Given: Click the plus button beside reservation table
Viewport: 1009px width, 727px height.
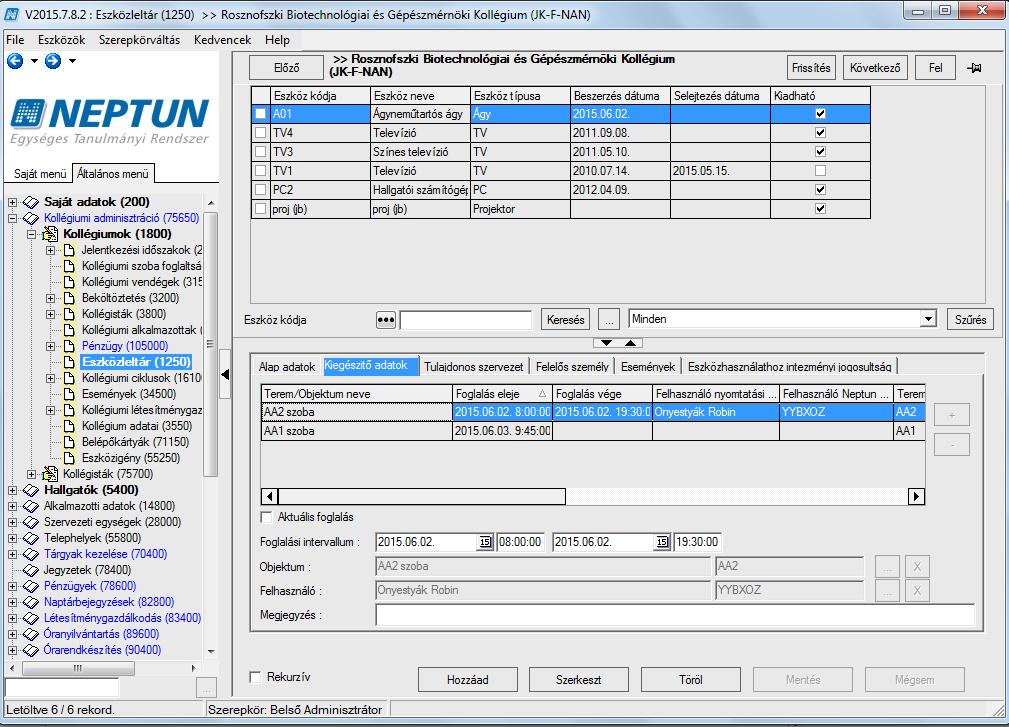Looking at the screenshot, I should (x=952, y=415).
